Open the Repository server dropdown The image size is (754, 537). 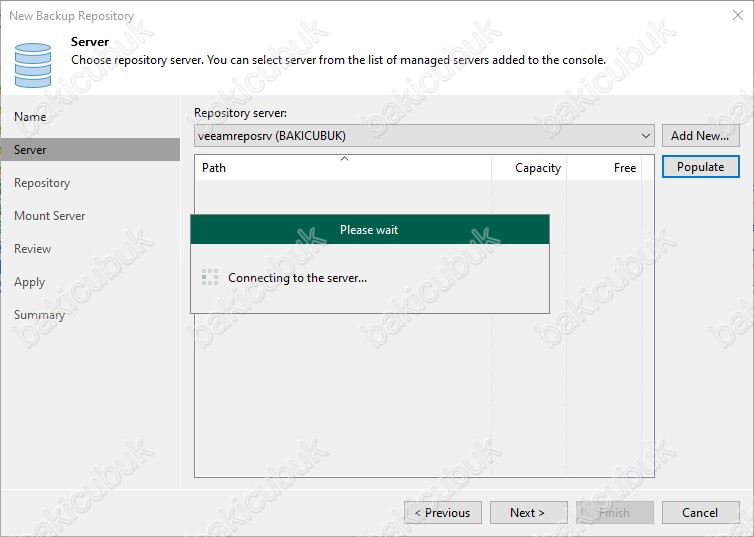[x=424, y=136]
